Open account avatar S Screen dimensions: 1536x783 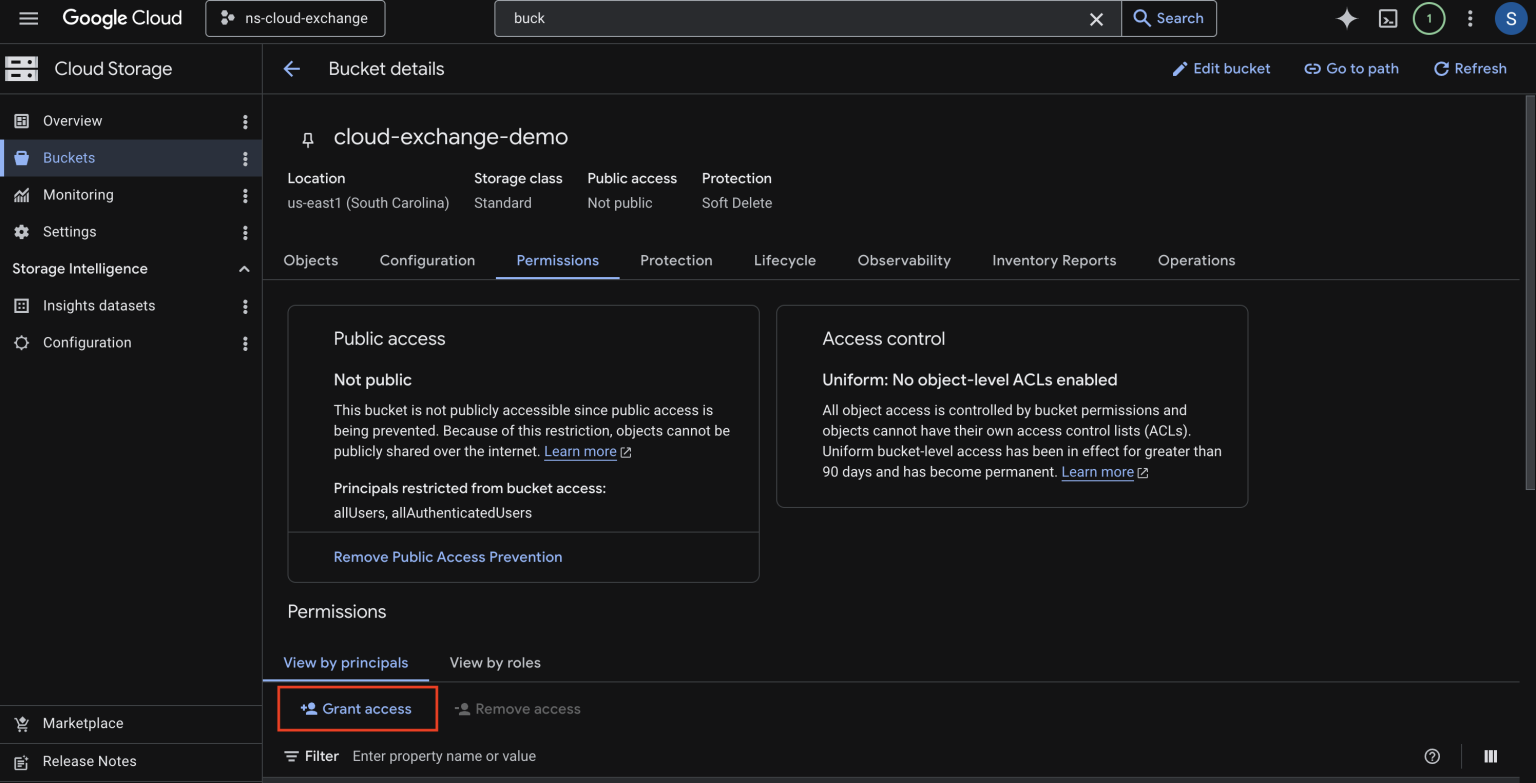[x=1510, y=19]
